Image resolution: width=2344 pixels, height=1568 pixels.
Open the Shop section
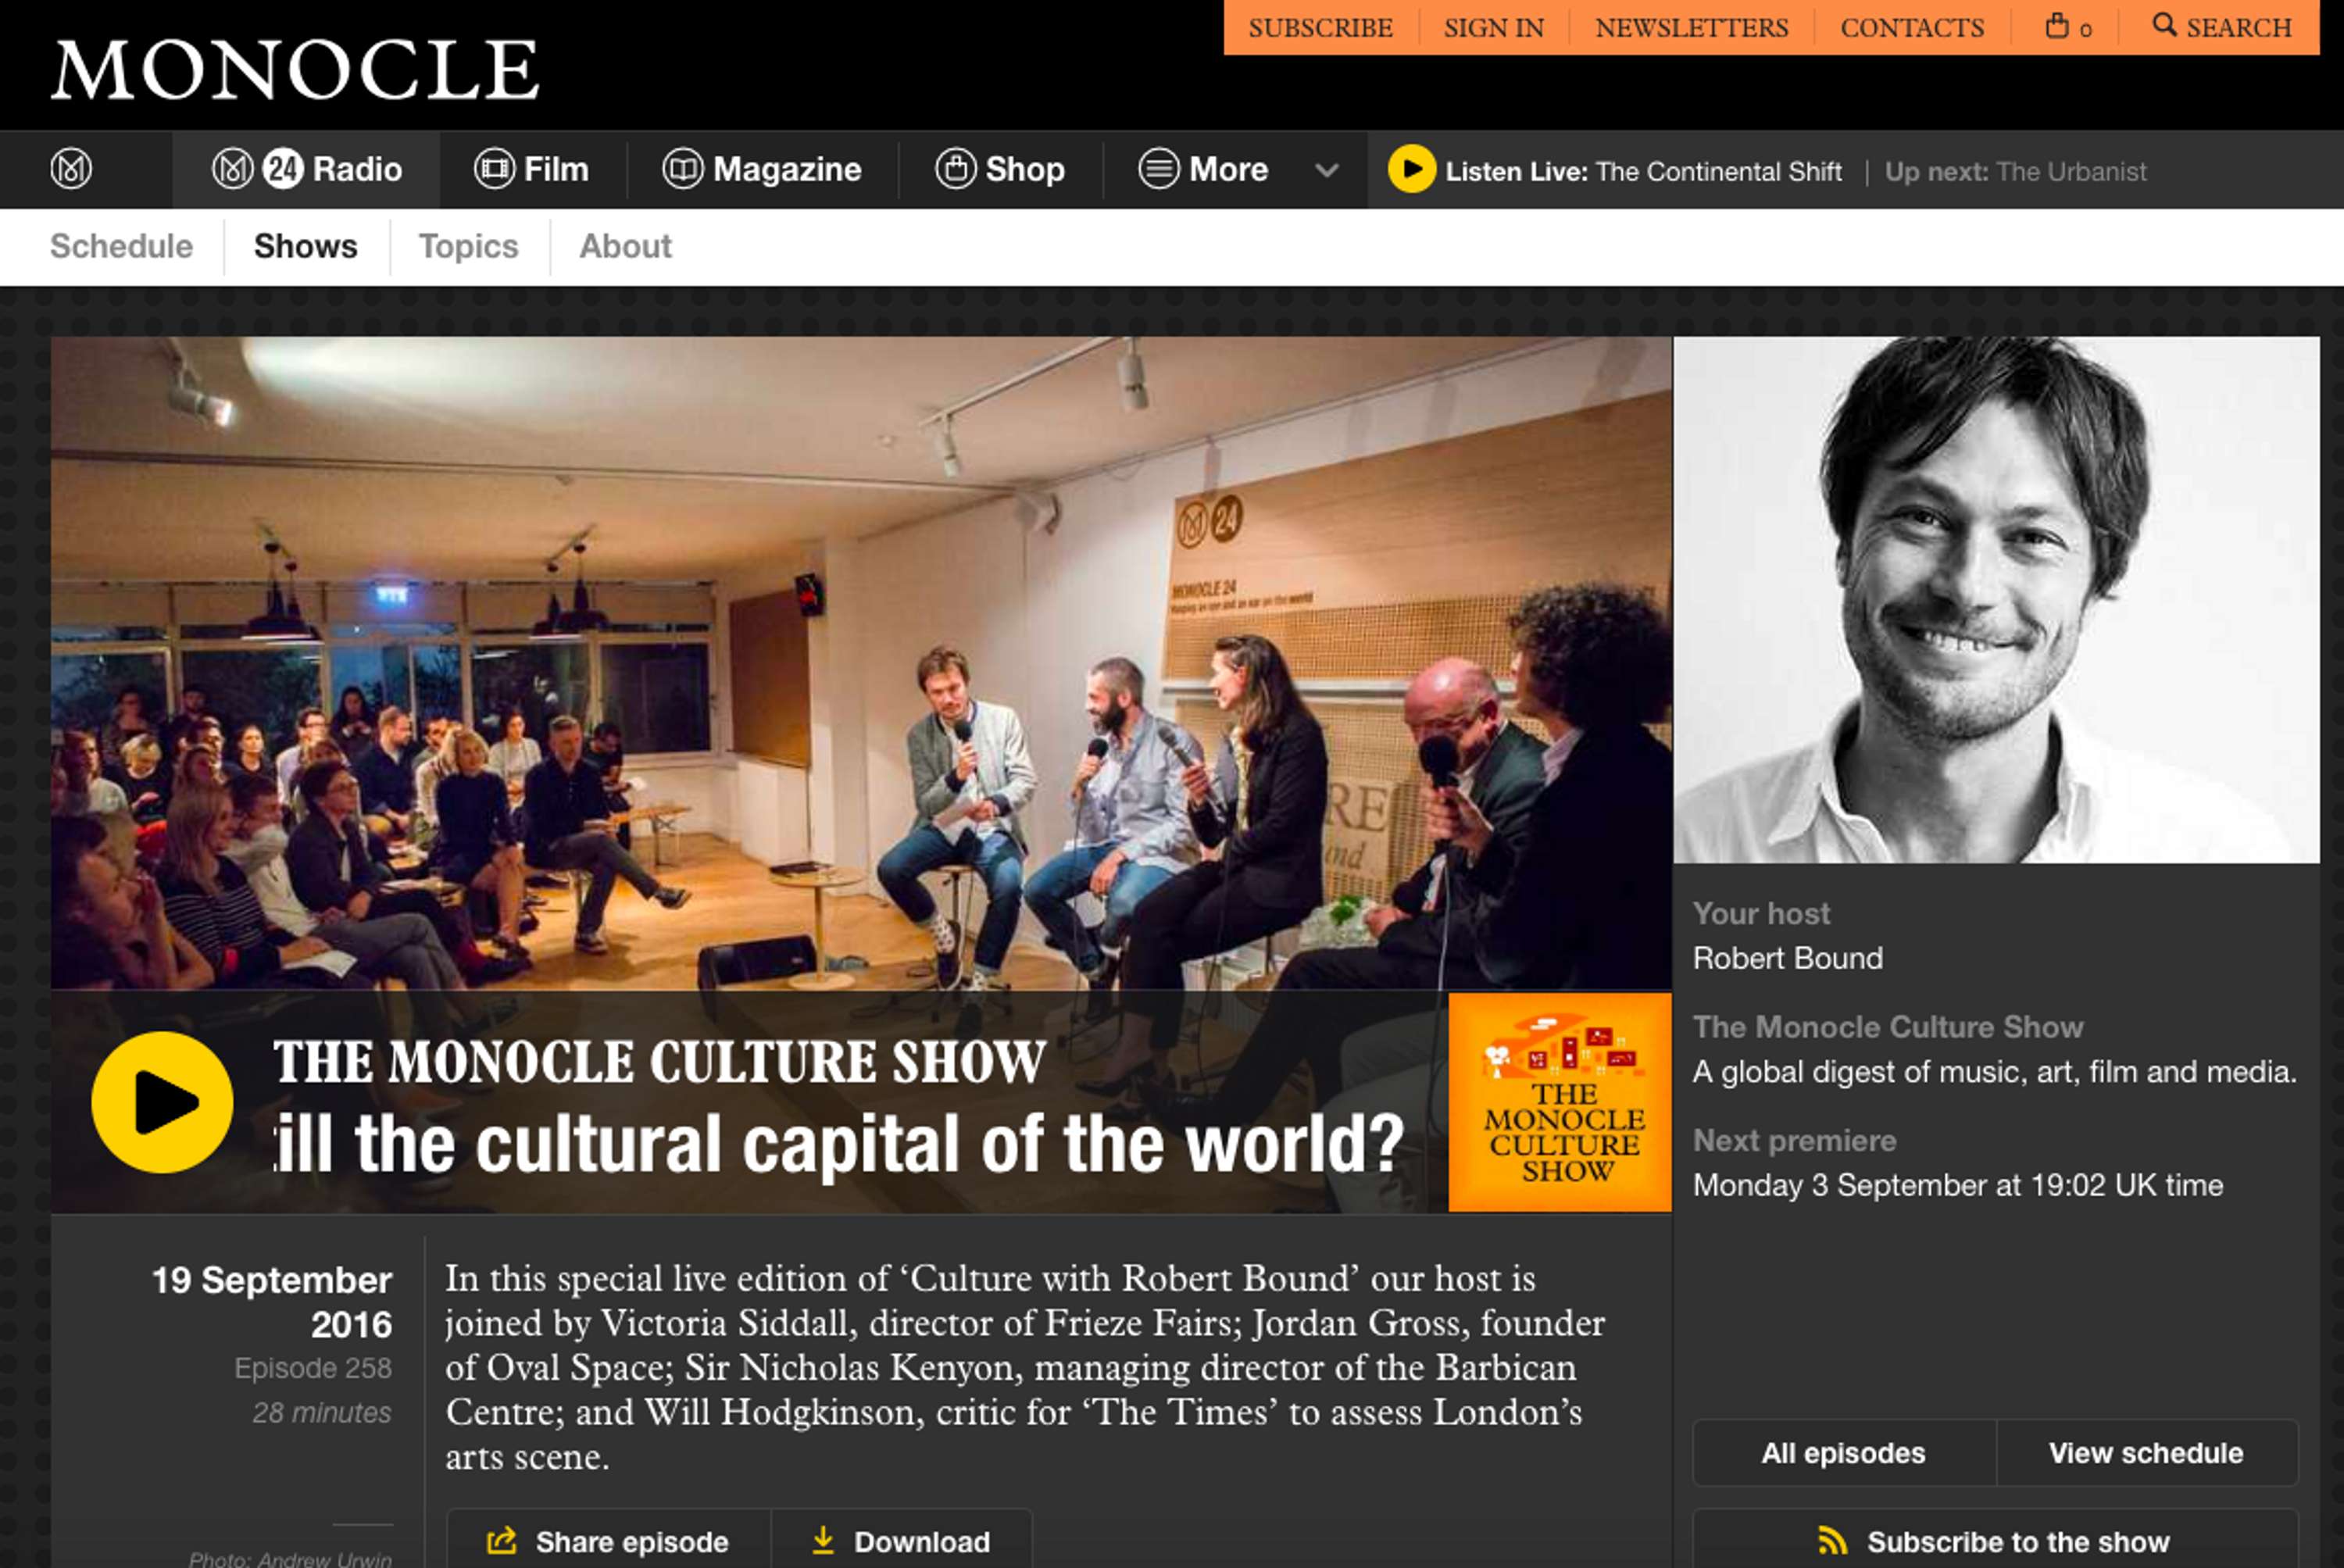[x=999, y=169]
